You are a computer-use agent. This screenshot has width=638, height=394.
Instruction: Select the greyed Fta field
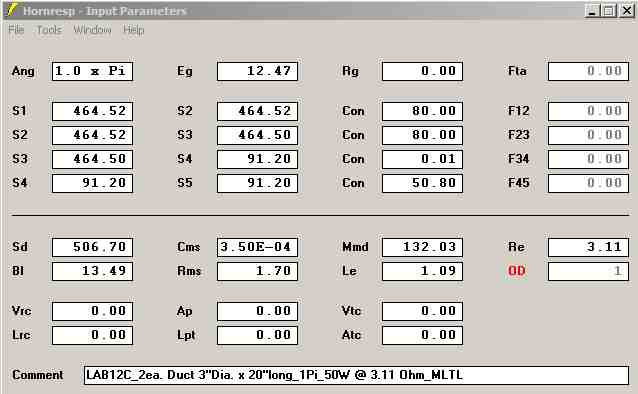[x=588, y=71]
